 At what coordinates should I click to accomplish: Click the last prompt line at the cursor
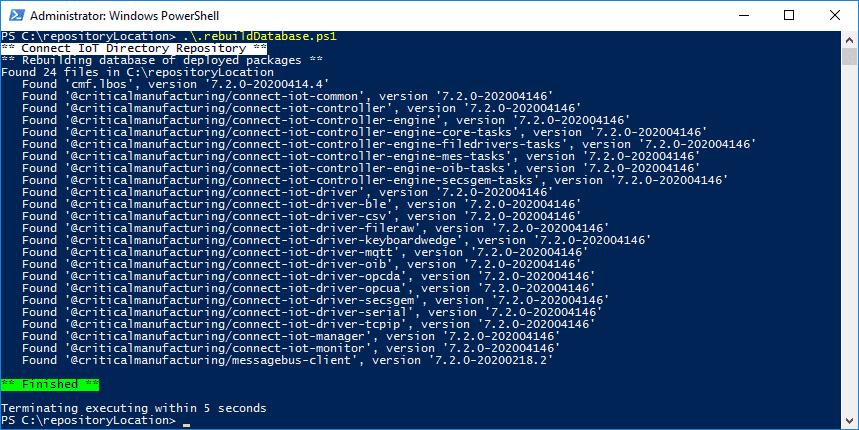[185, 421]
